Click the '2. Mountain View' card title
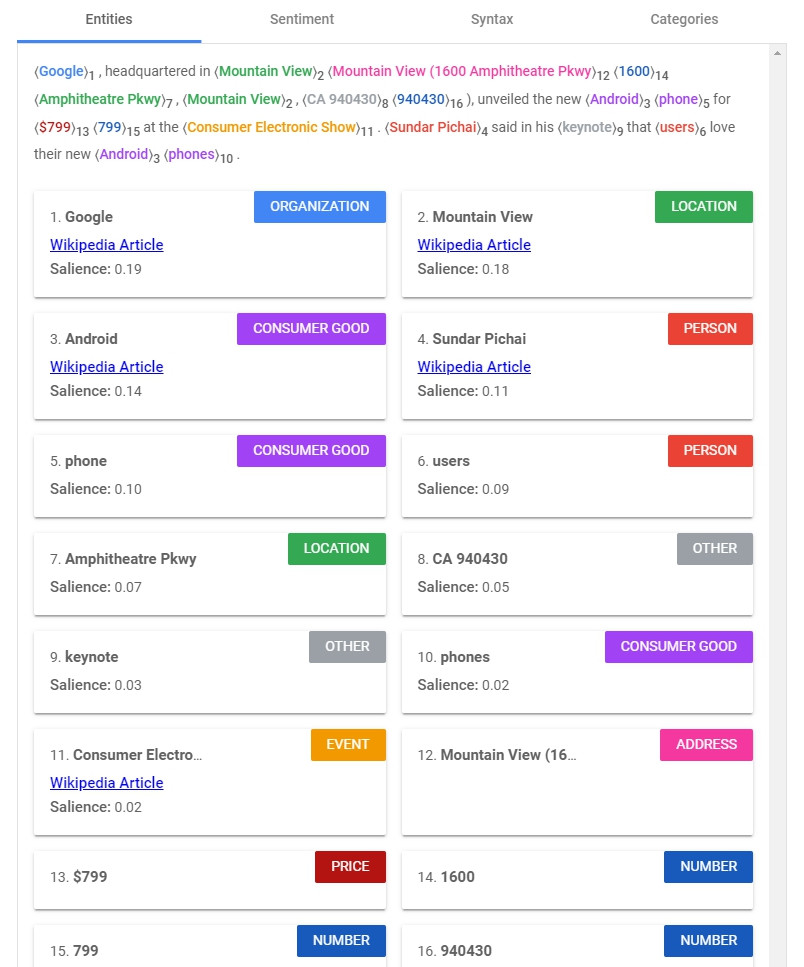This screenshot has width=804, height=967. pos(475,217)
